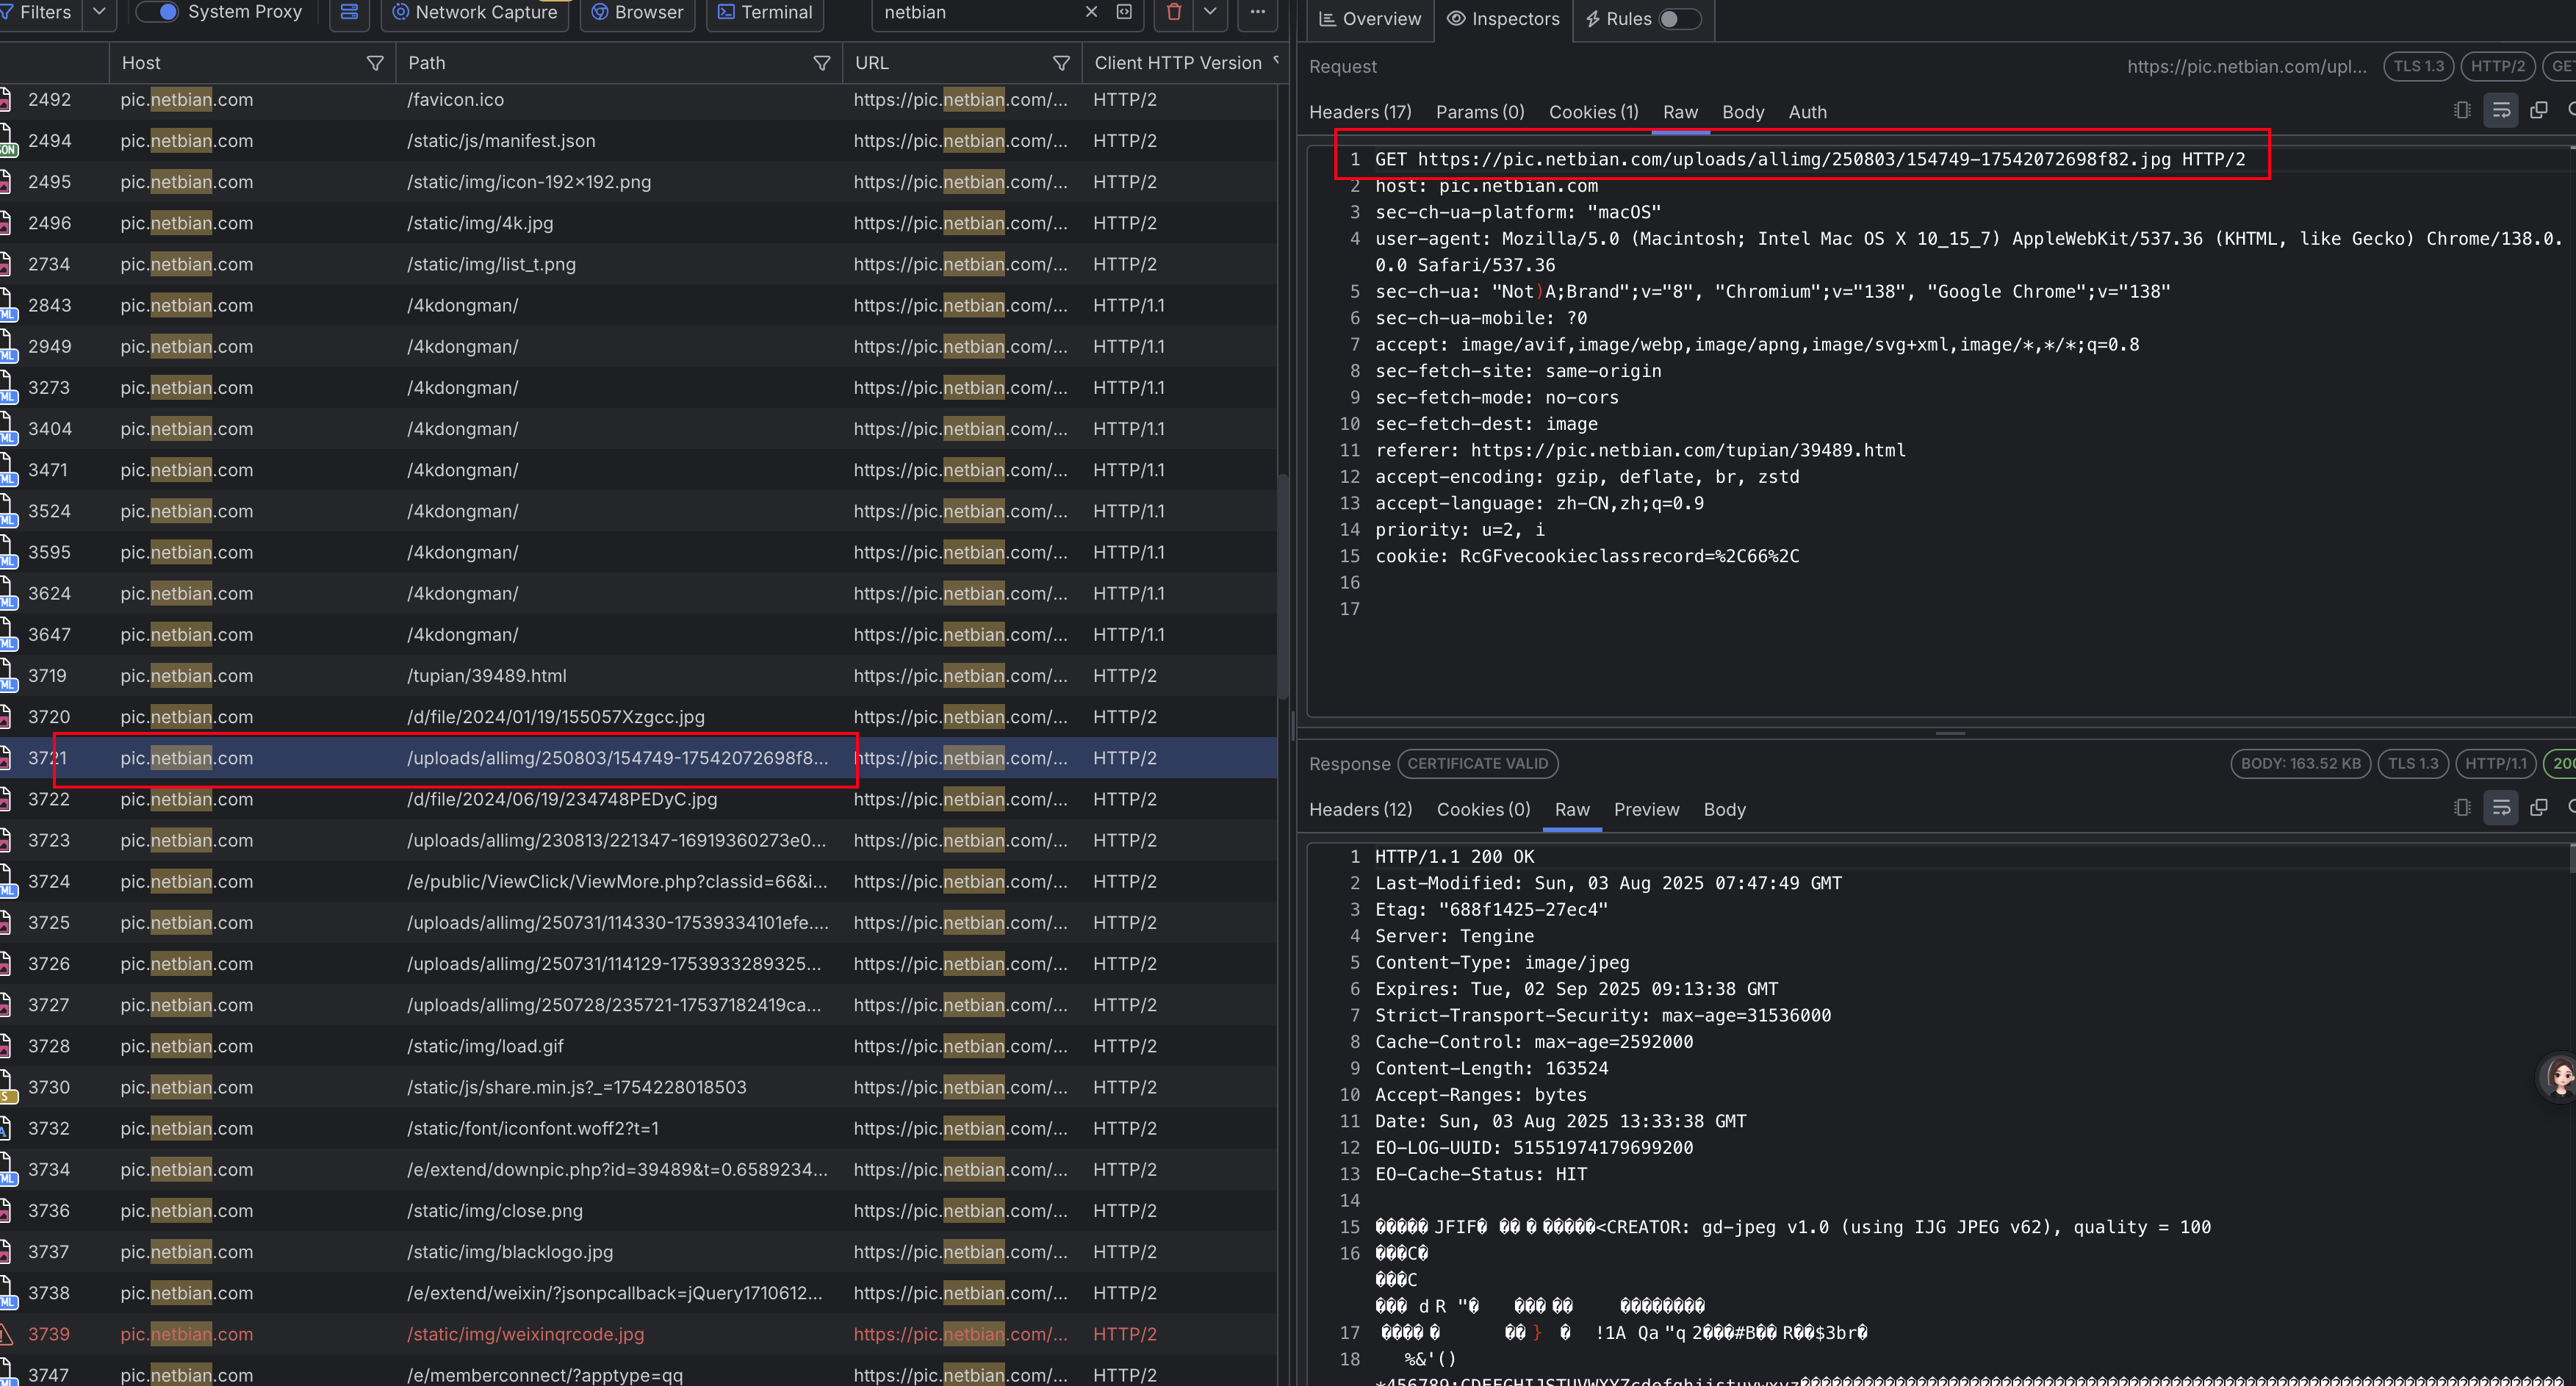Open the three-dots more options menu
This screenshot has width=2576, height=1386.
click(1257, 12)
